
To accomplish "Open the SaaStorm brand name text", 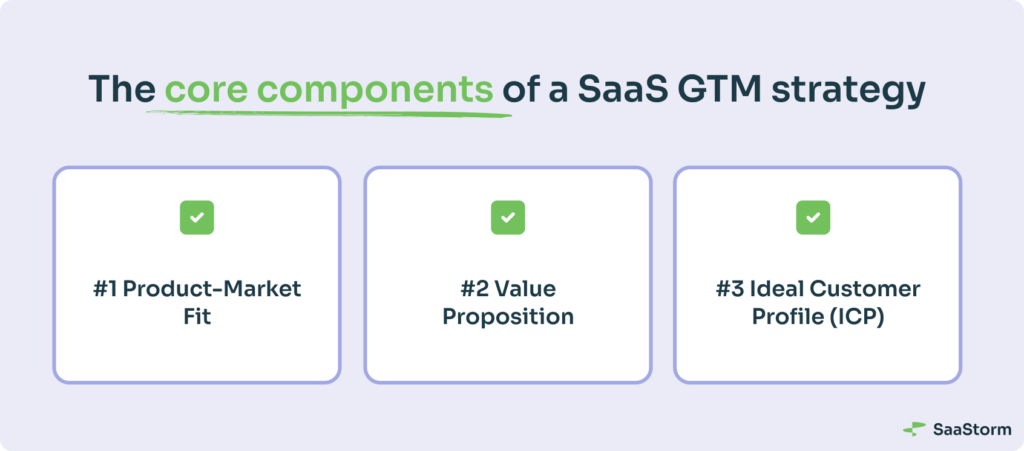I will (x=972, y=429).
